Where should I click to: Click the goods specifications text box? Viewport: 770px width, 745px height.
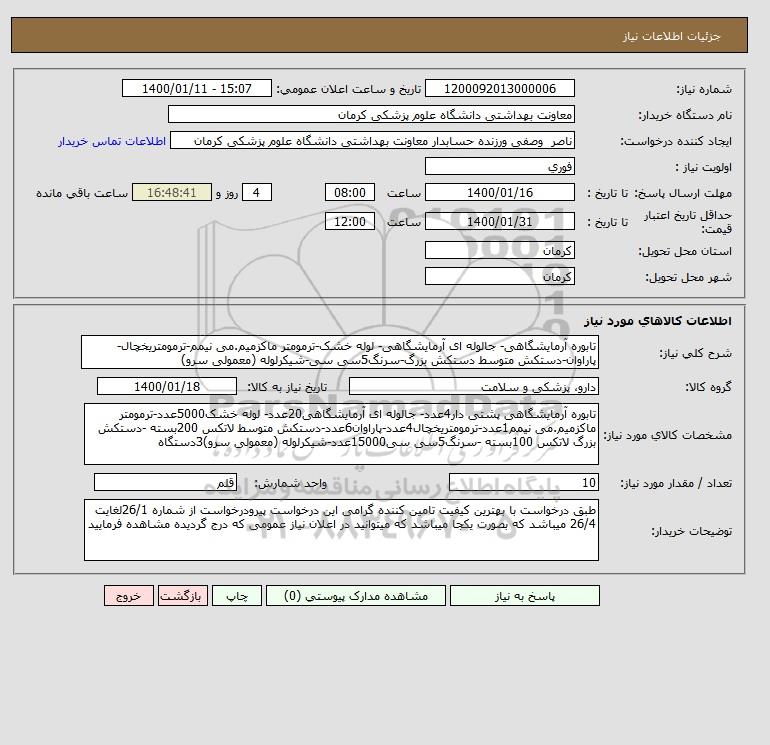point(341,434)
